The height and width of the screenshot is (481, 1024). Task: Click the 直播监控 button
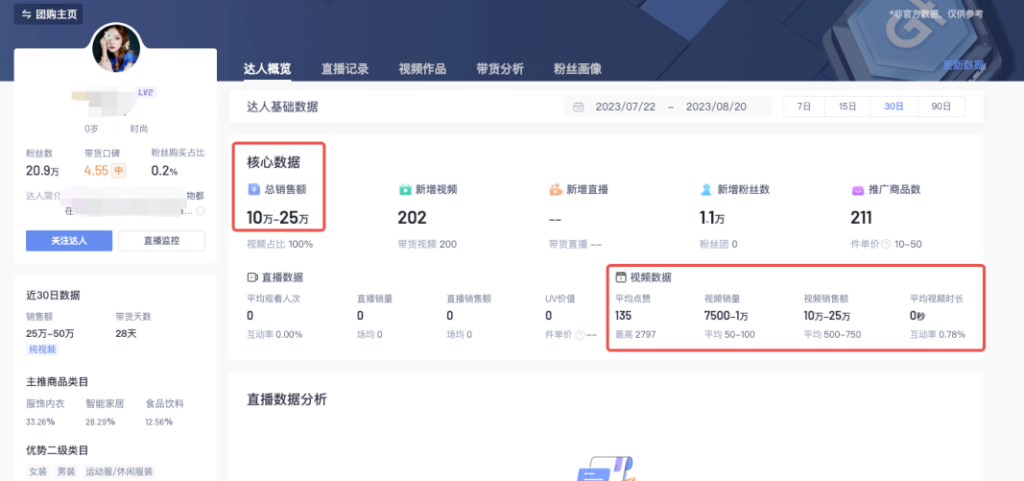[161, 240]
